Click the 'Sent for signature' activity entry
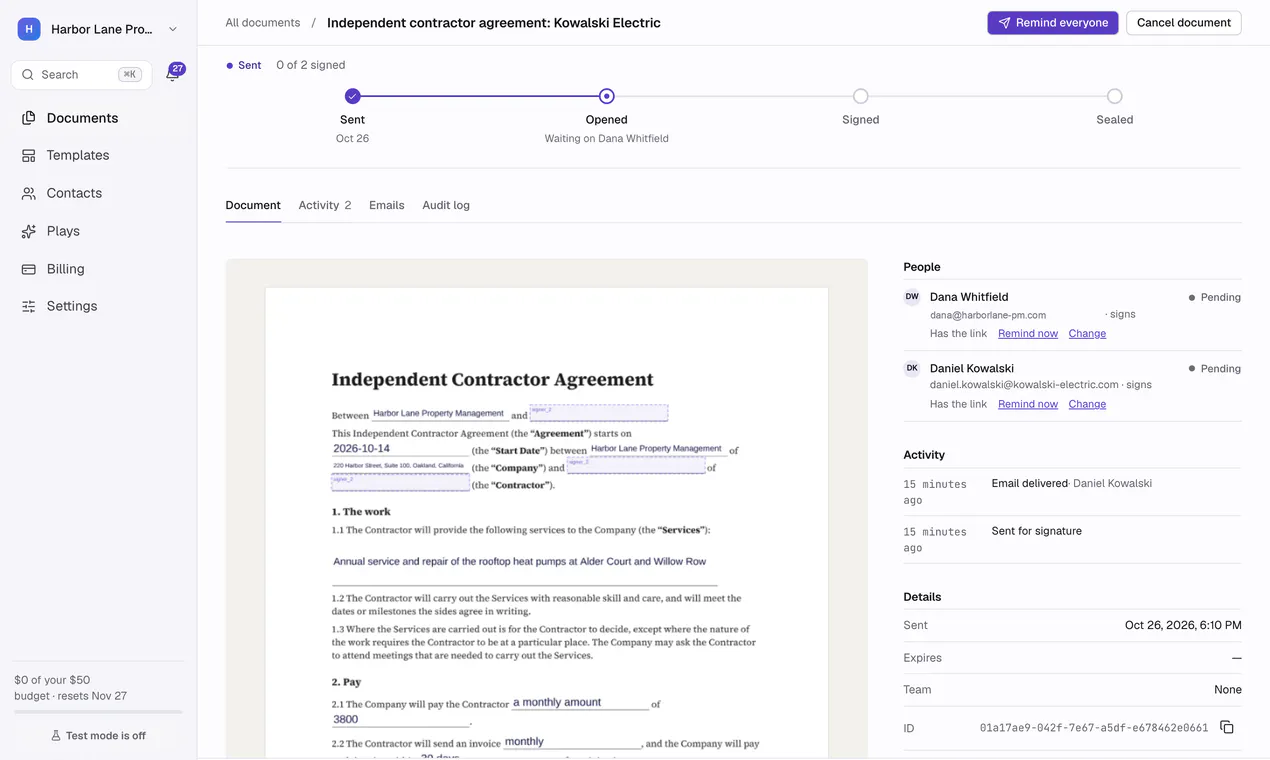This screenshot has width=1270, height=760. (x=1072, y=539)
